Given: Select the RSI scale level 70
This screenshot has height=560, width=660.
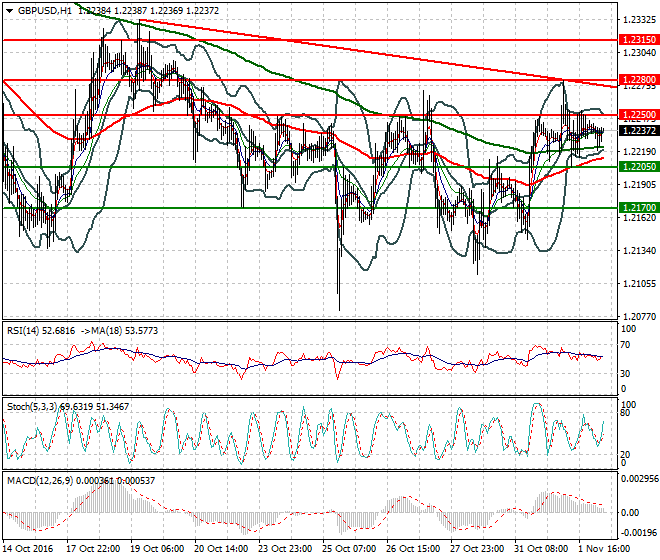Looking at the screenshot, I should tap(625, 345).
